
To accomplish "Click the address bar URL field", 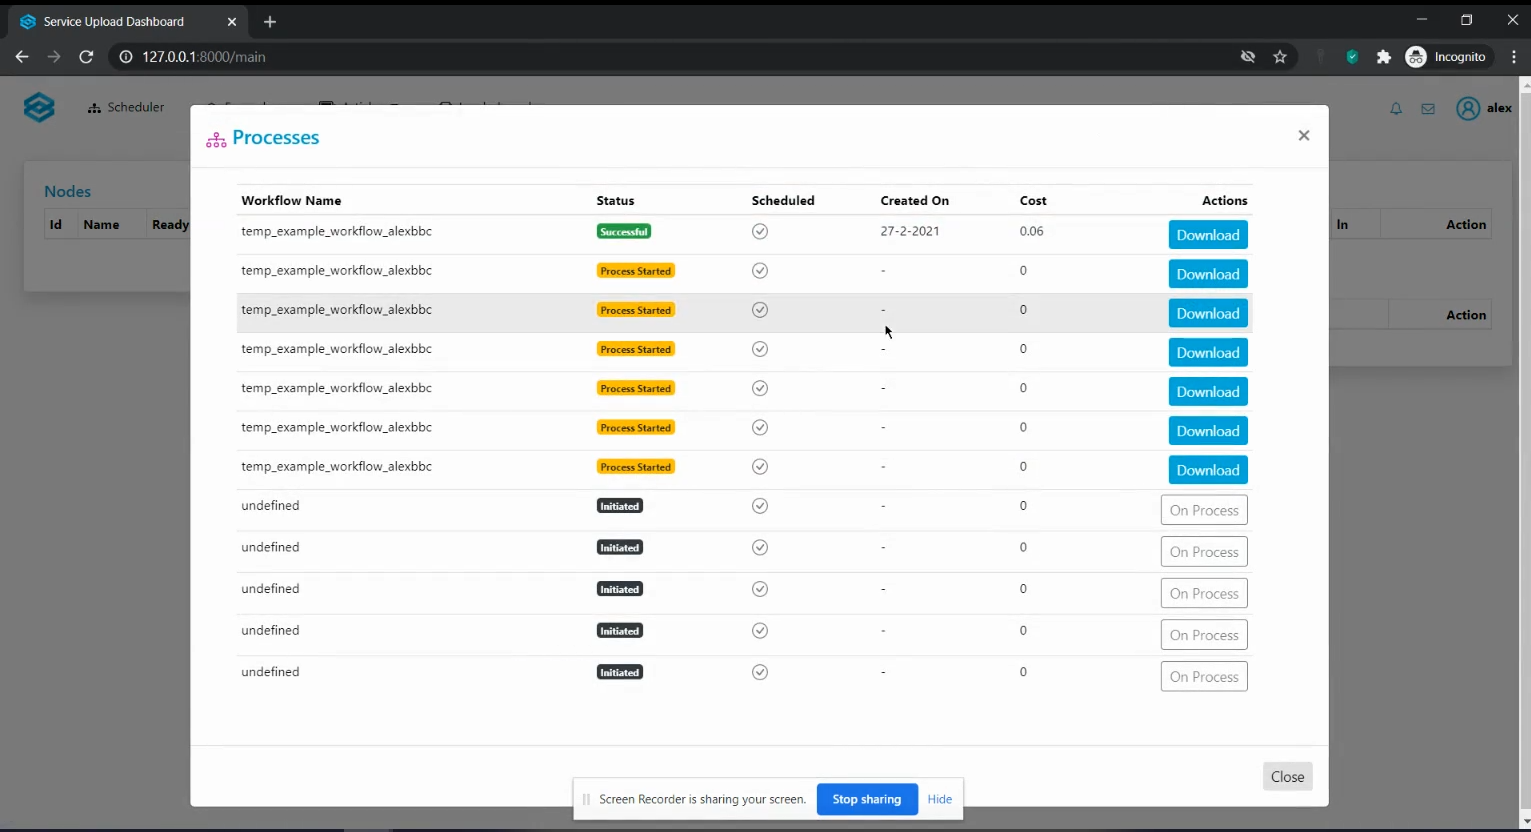I will click(600, 57).
